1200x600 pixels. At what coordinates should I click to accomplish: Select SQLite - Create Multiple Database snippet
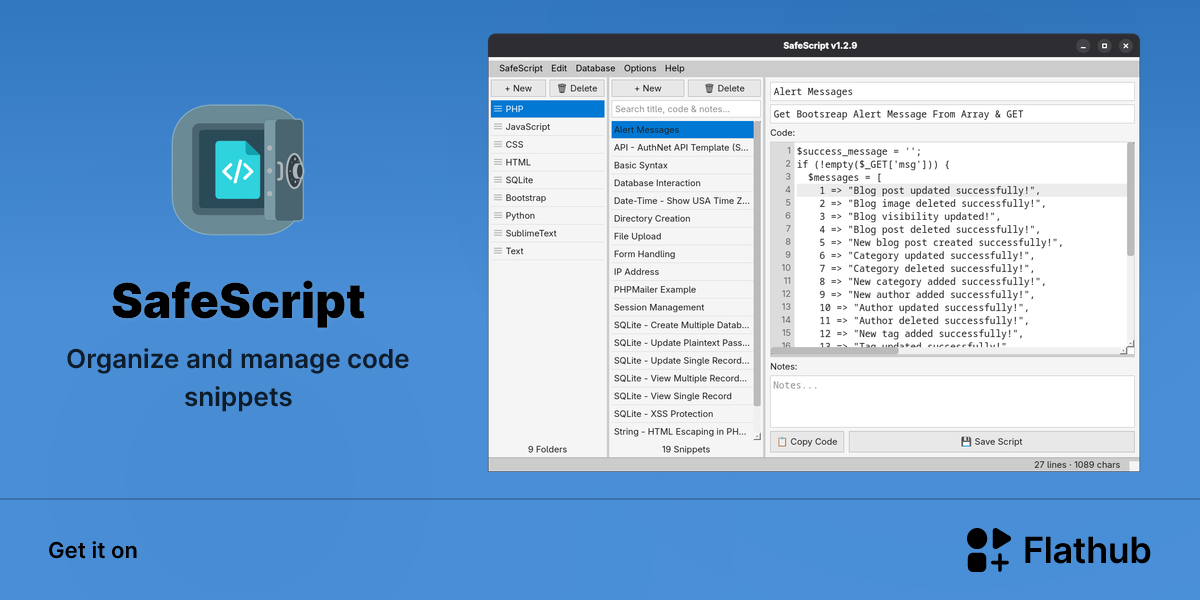pos(682,325)
